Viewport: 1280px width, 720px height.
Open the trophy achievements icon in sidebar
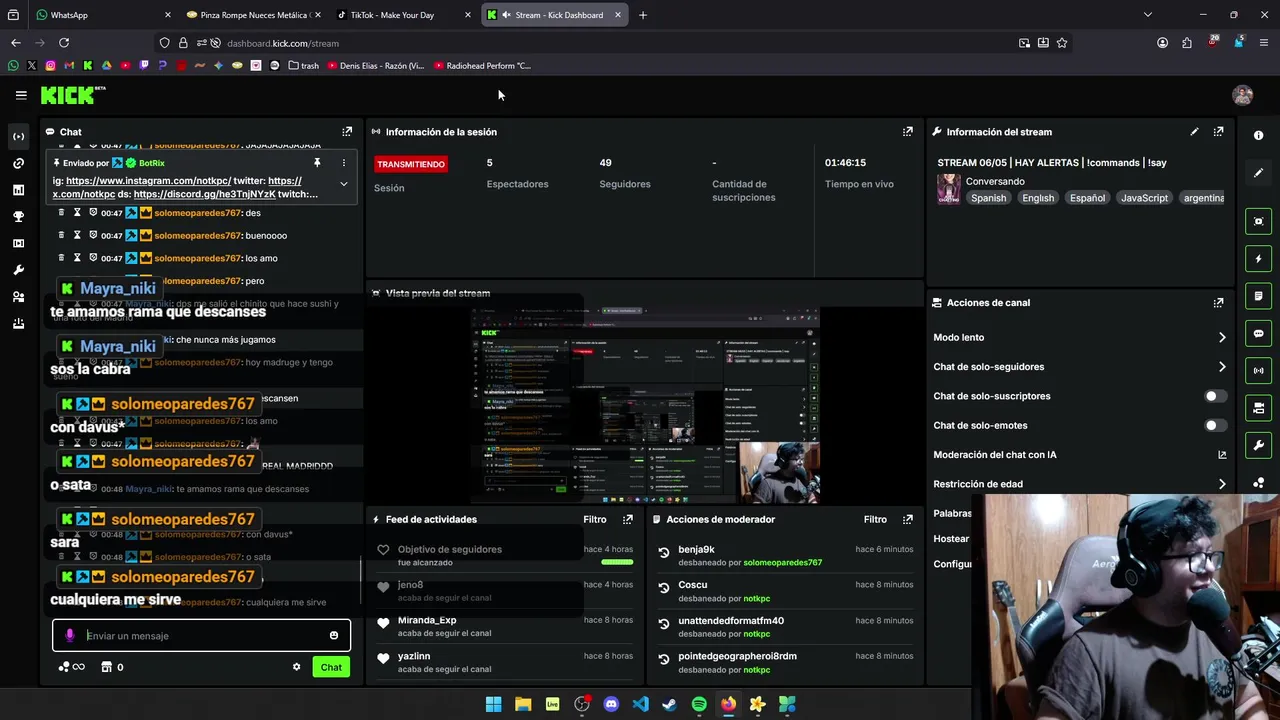tap(18, 216)
